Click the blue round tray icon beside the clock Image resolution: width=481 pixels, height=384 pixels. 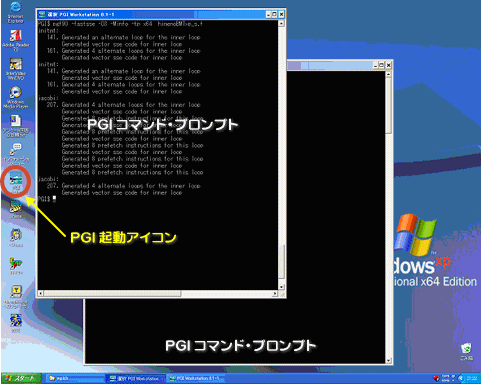point(462,378)
